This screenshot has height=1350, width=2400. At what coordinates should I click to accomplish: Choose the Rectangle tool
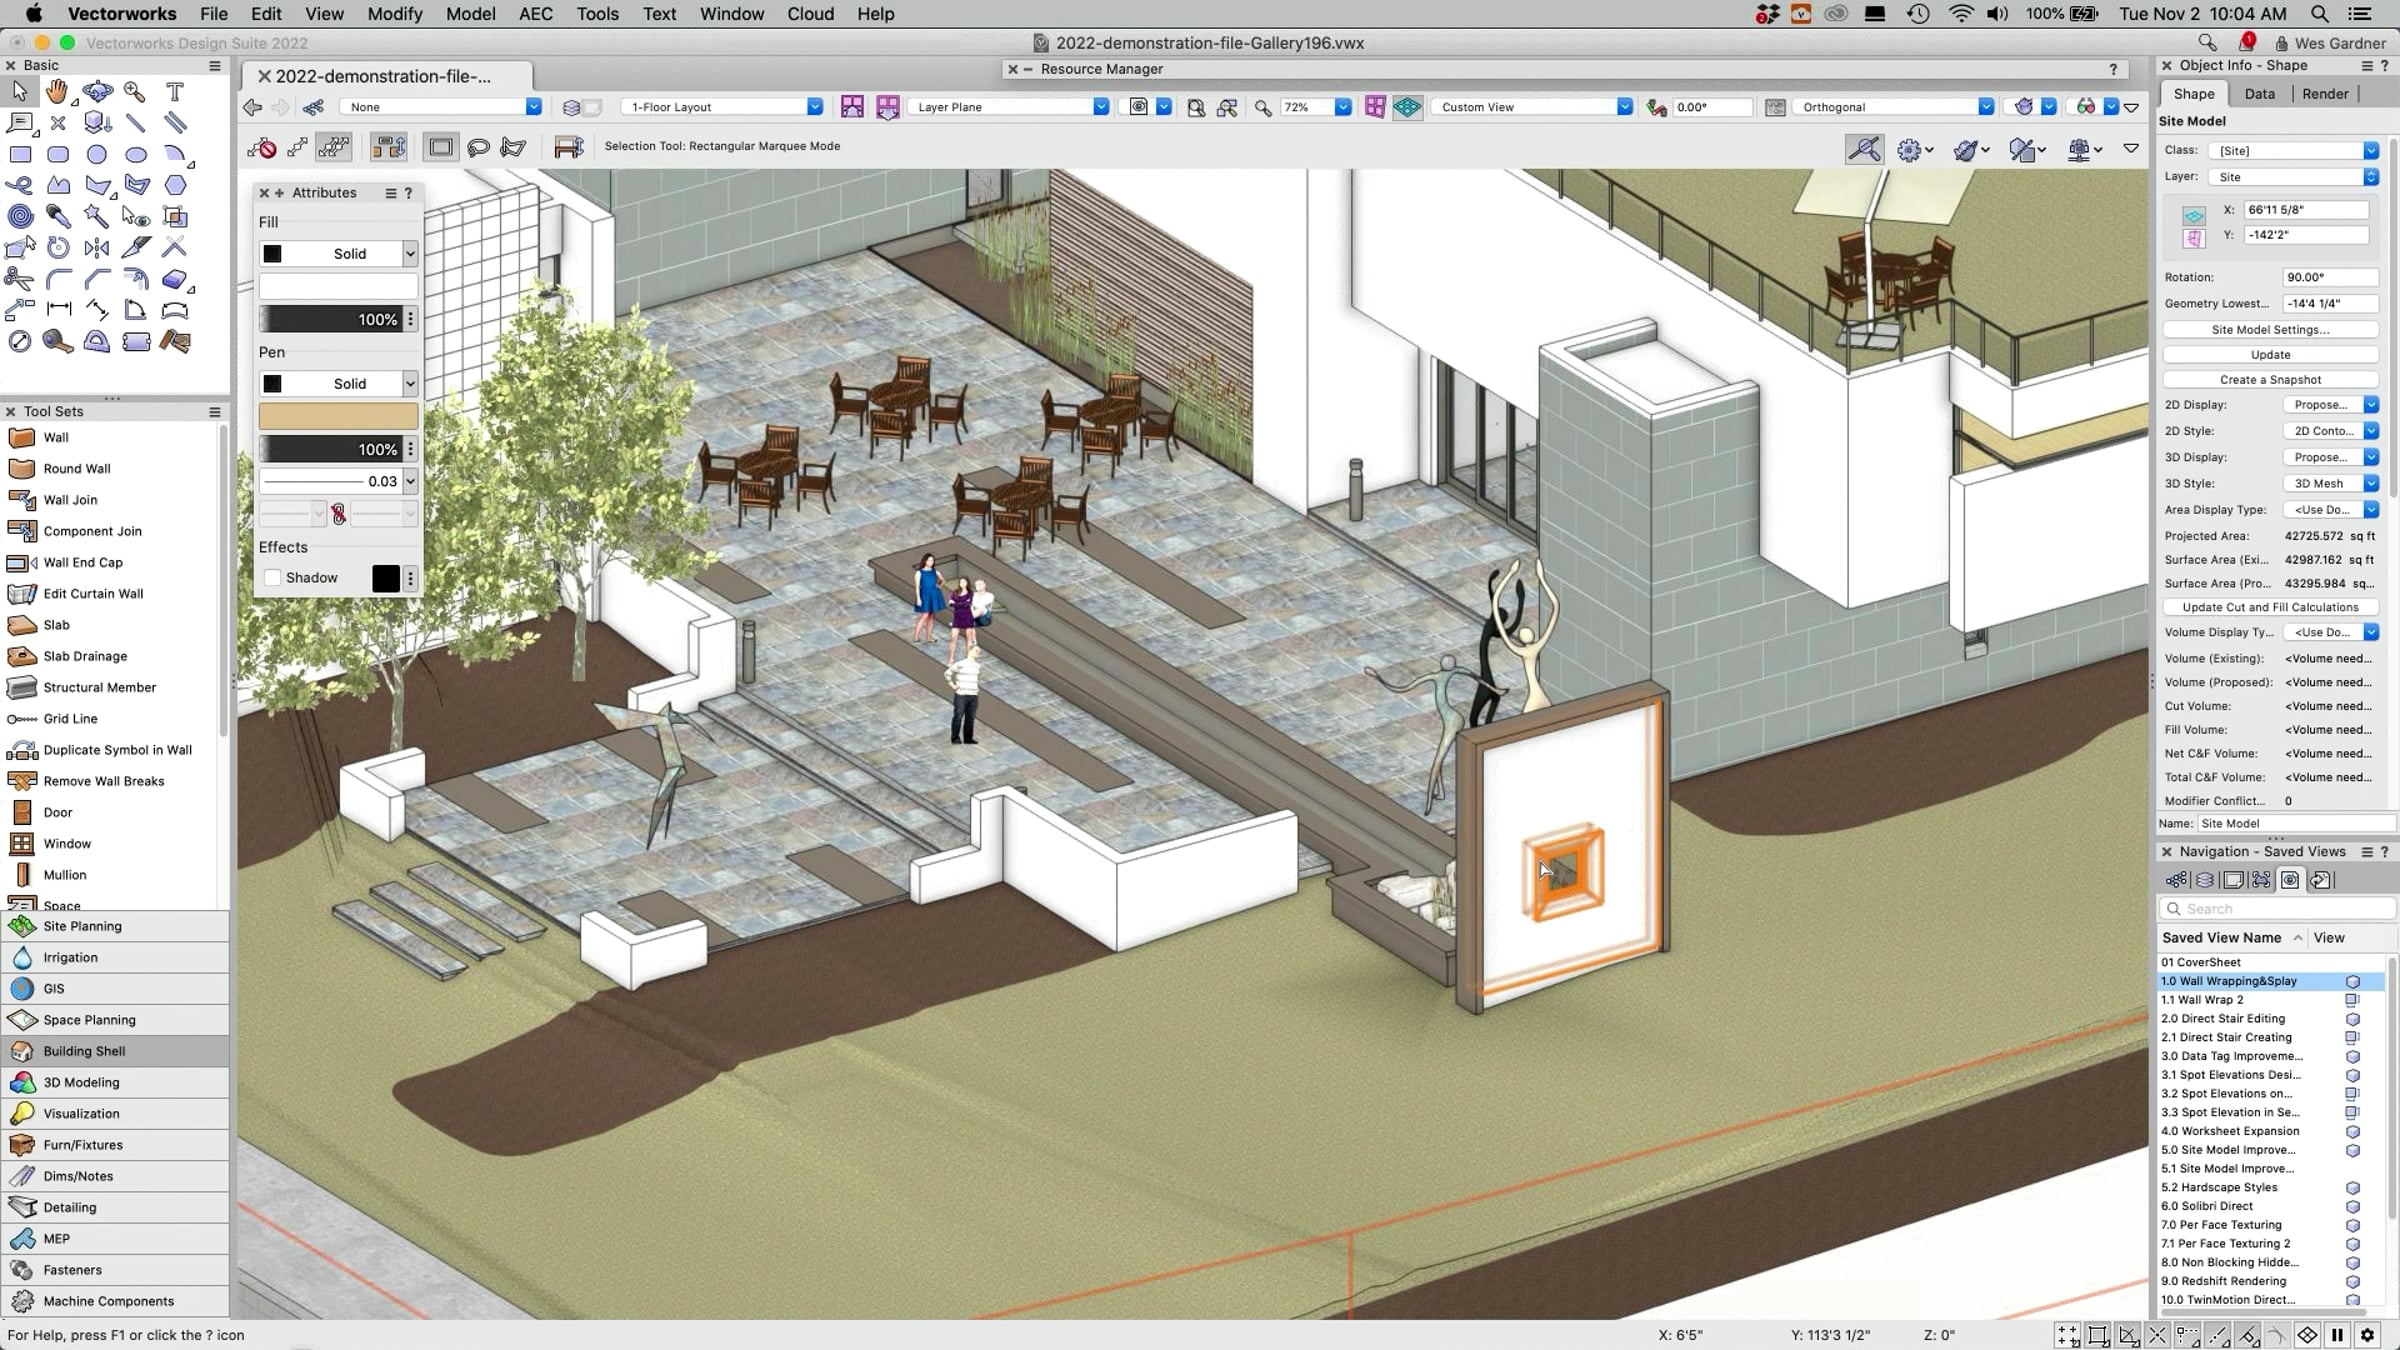tap(20, 155)
